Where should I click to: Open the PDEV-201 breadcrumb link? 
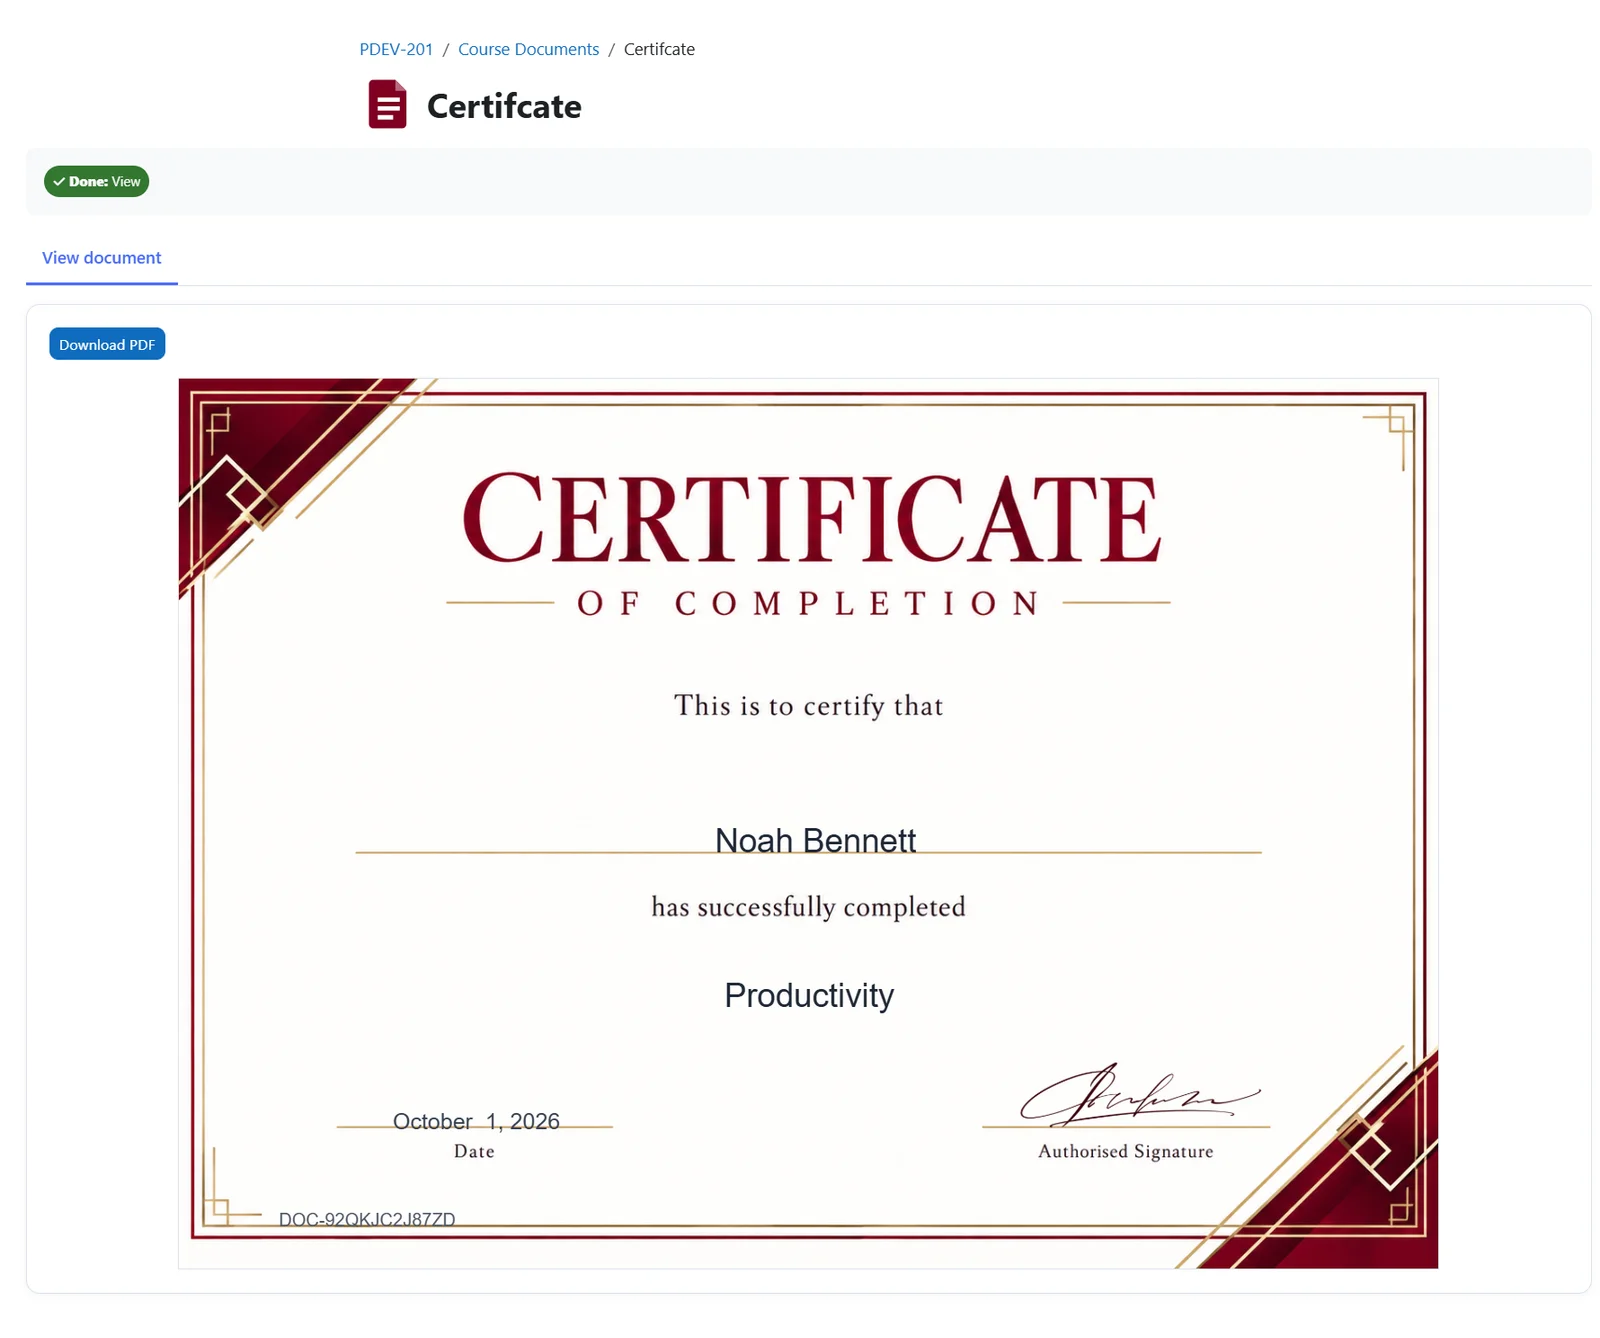click(396, 49)
